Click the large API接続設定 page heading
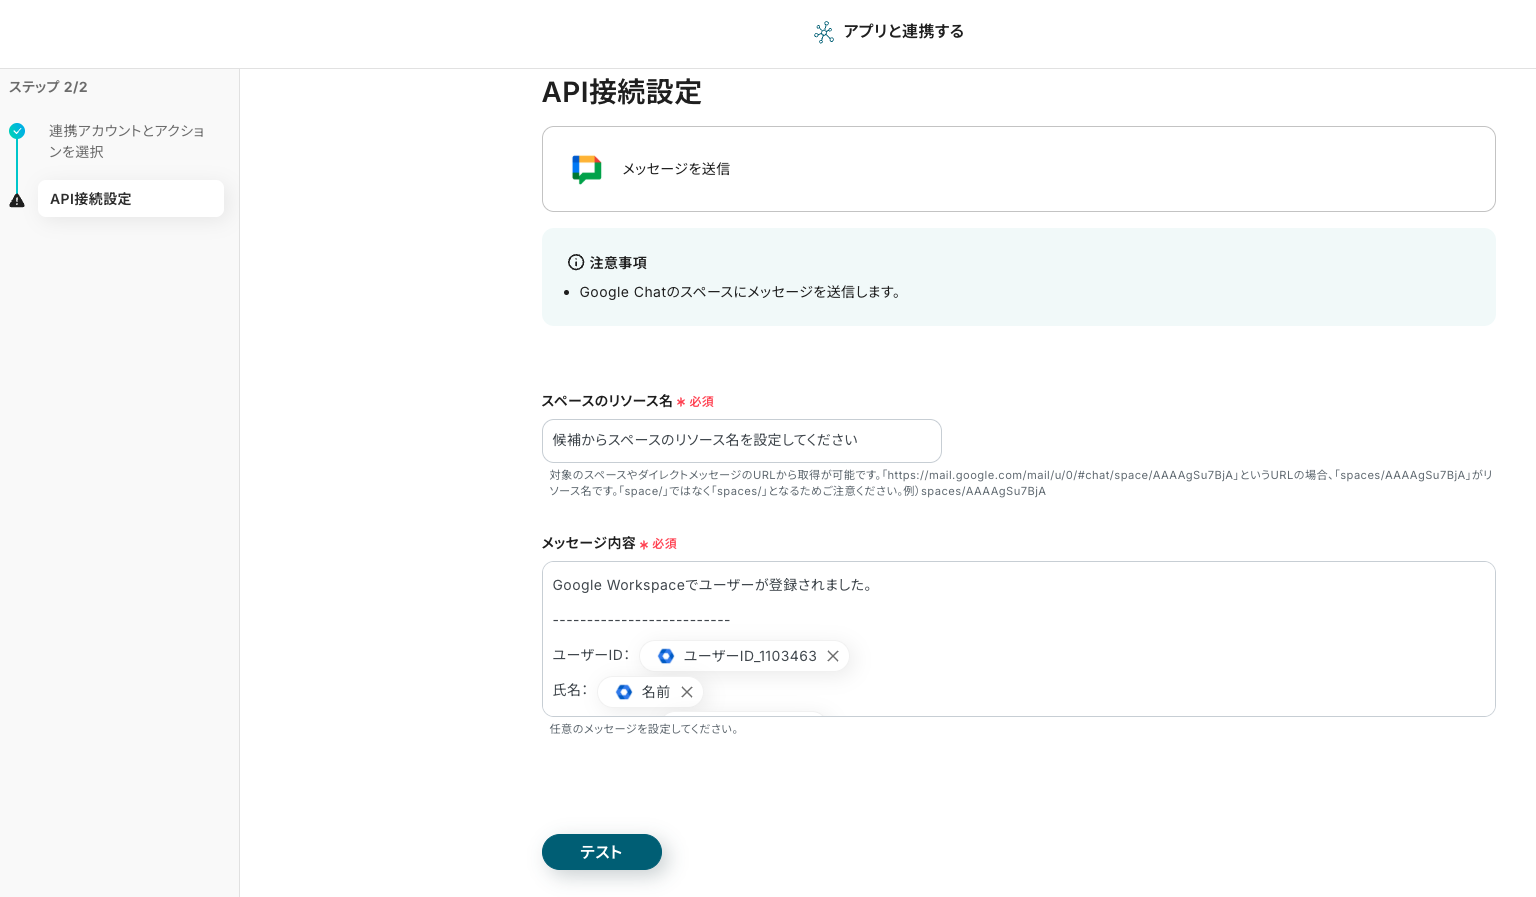 coord(621,92)
